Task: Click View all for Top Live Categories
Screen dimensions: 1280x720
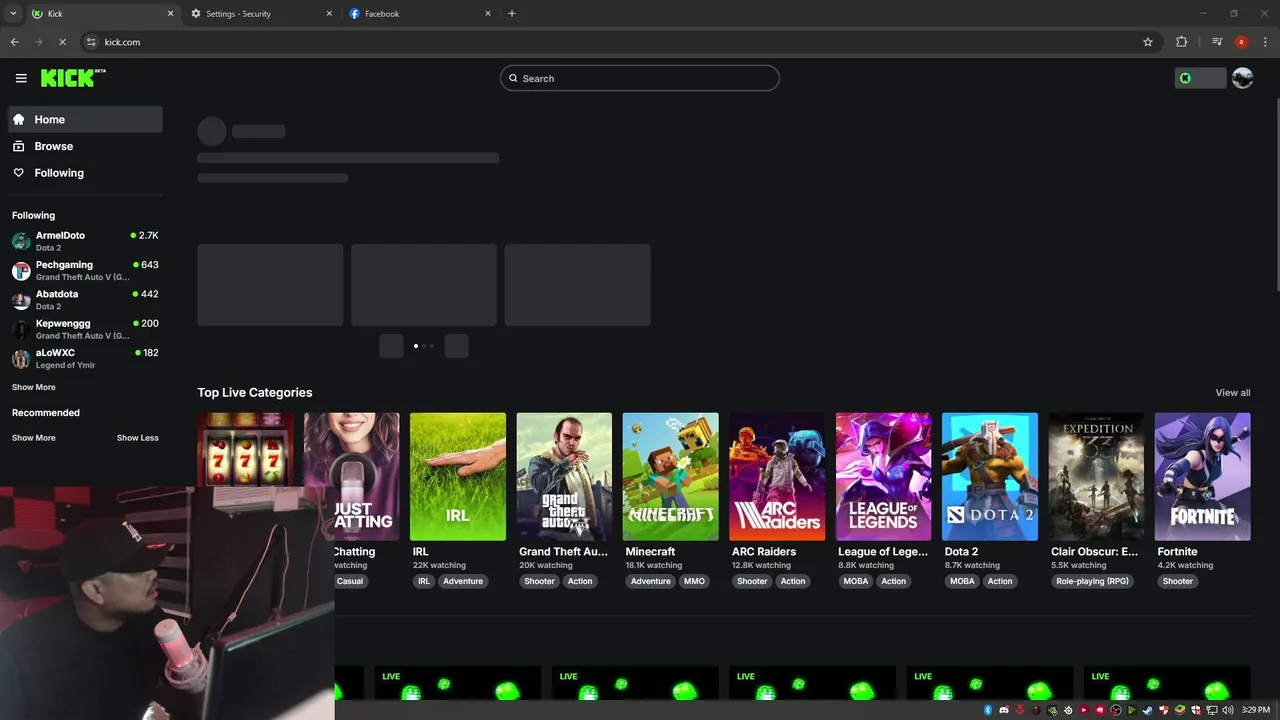Action: 1233,393
